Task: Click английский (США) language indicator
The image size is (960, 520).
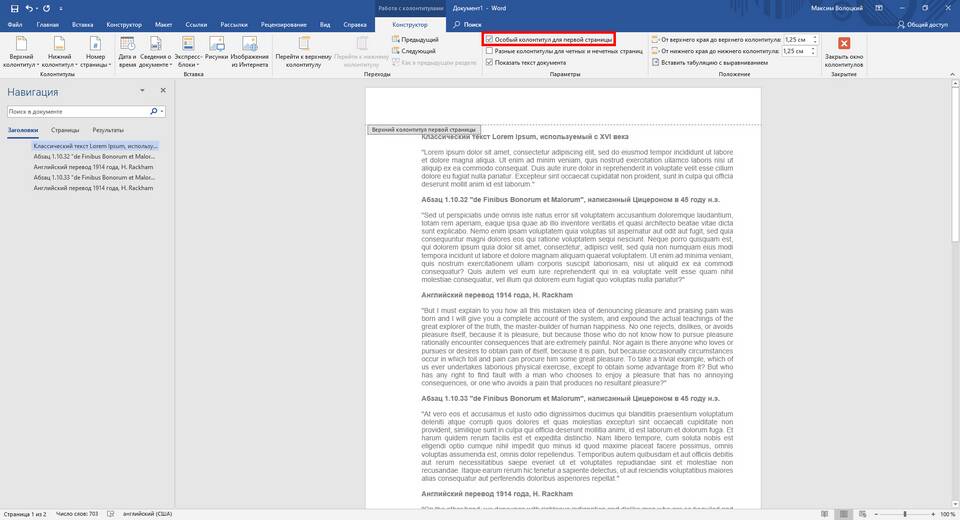Action: pos(147,514)
